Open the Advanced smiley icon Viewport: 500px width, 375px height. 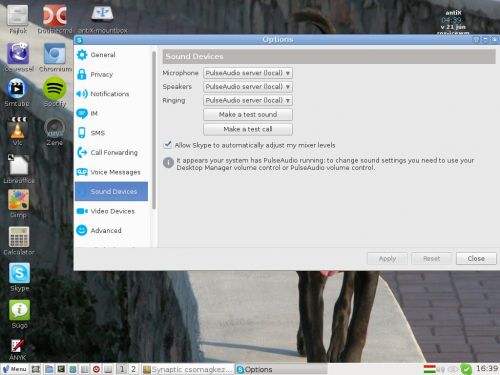(82, 230)
